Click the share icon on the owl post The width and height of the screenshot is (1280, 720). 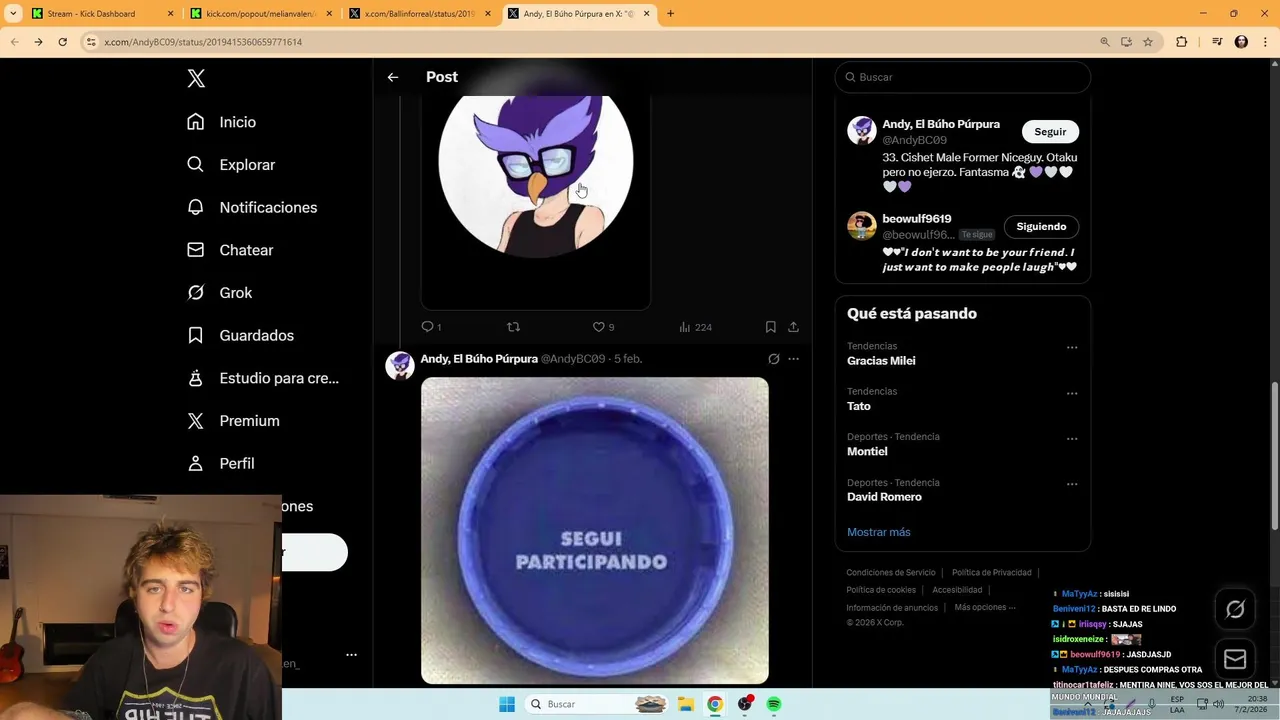point(793,327)
